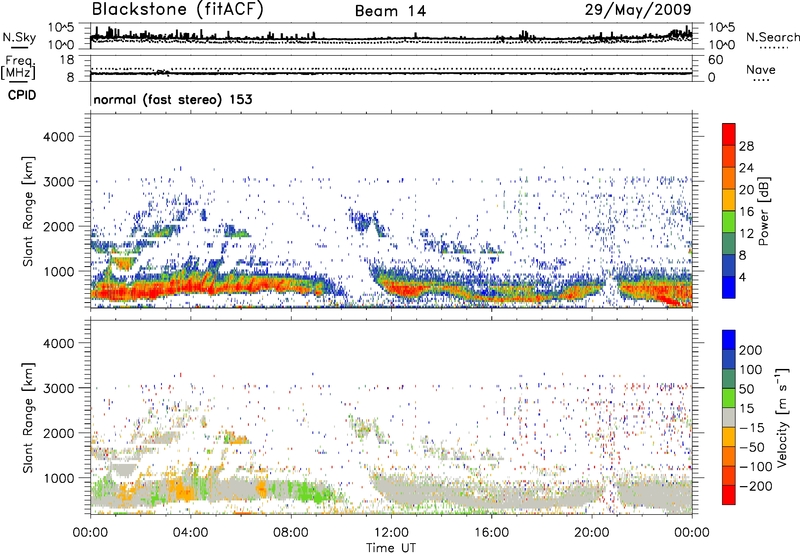800x554 pixels.
Task: Click the "4000" tick of power panel
Action: (58, 137)
